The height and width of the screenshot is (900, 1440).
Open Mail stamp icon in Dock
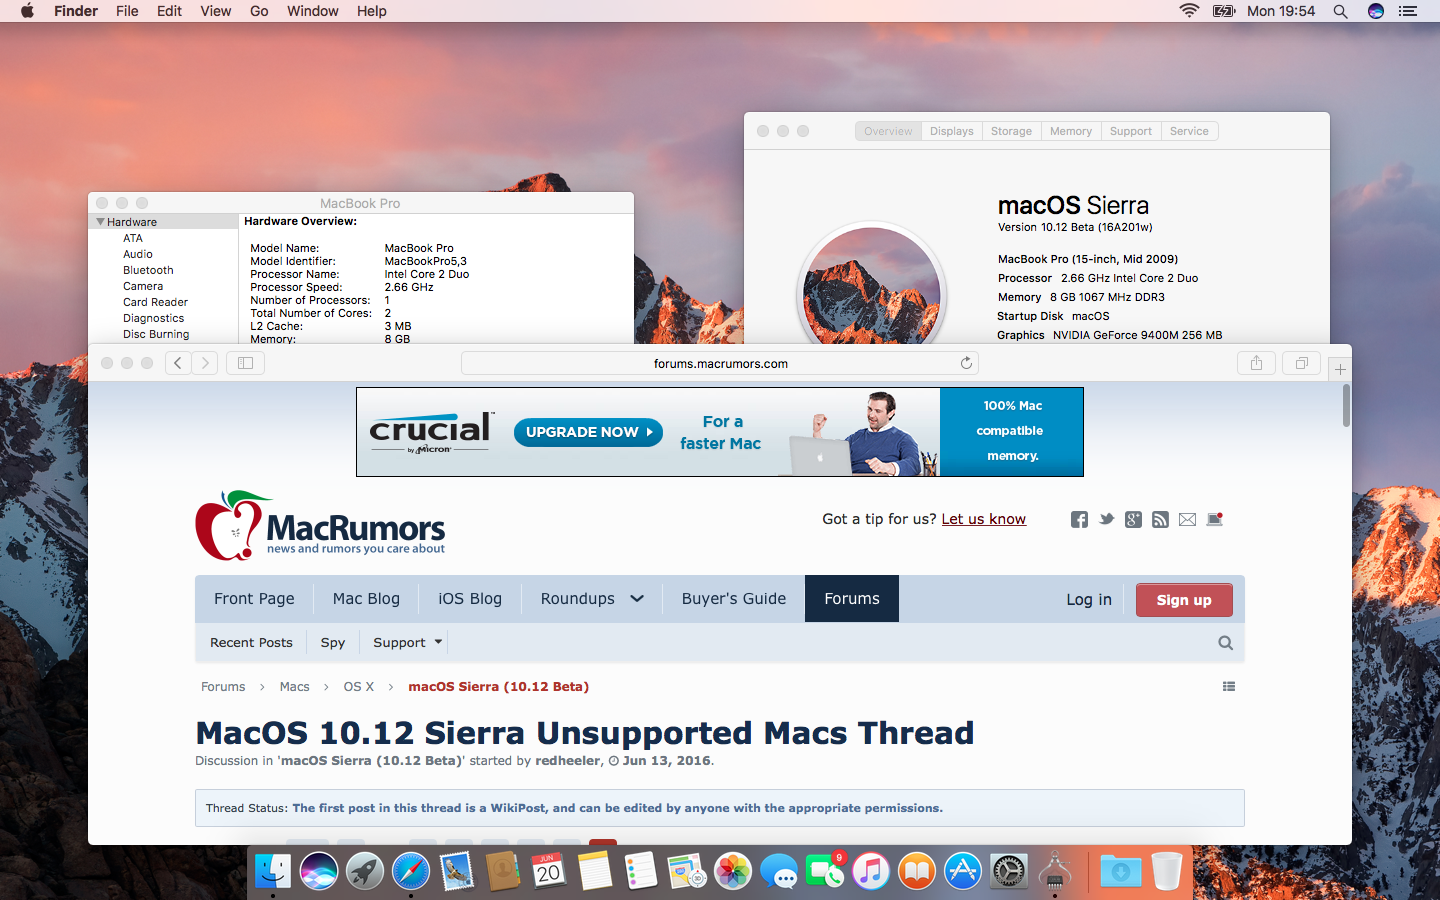(457, 872)
